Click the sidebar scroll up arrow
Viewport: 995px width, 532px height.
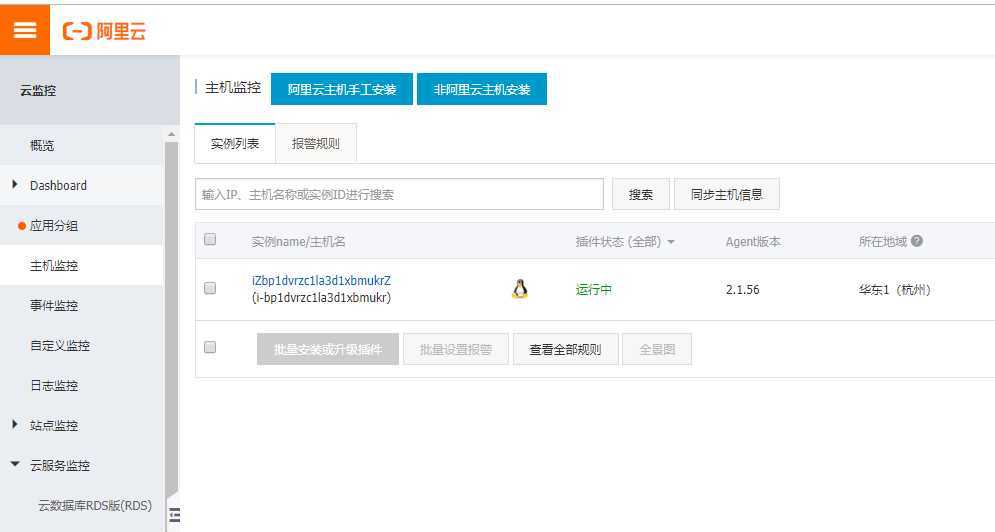pos(171,135)
